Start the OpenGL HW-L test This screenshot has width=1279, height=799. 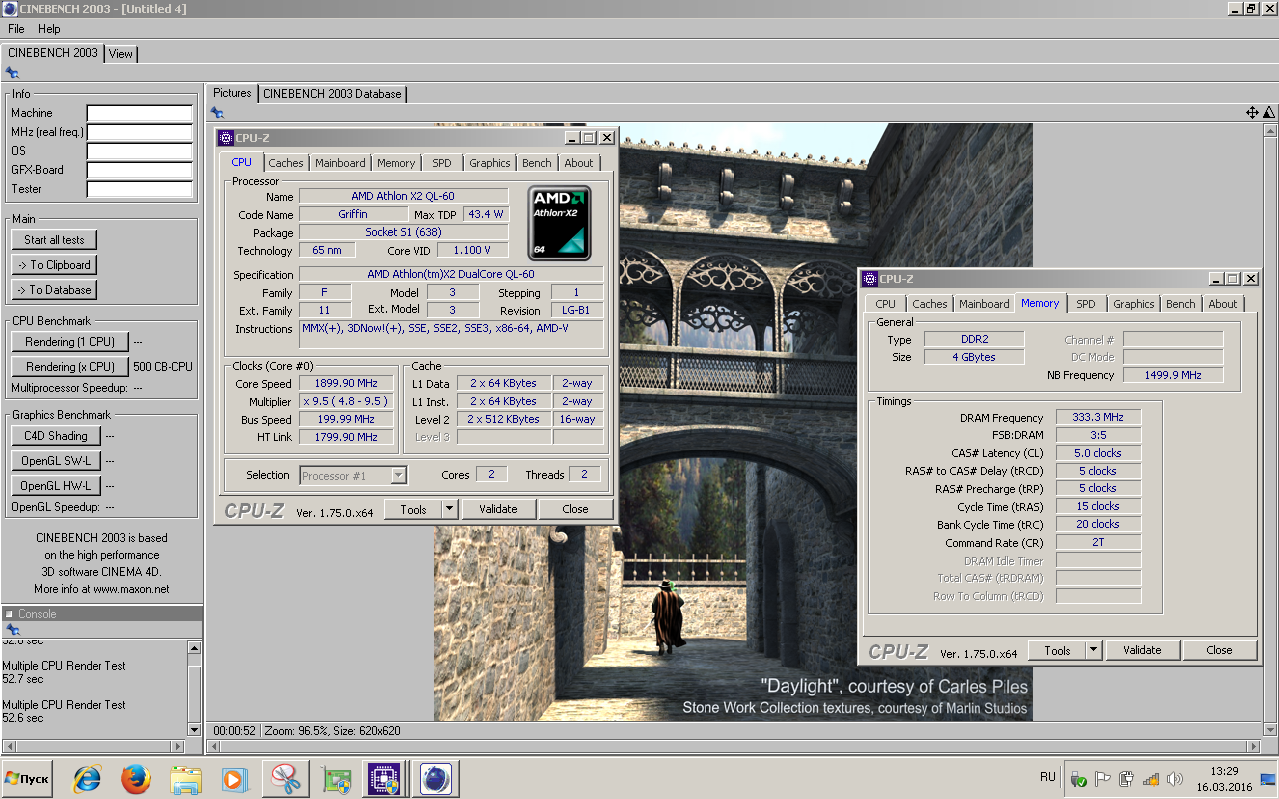(x=56, y=486)
